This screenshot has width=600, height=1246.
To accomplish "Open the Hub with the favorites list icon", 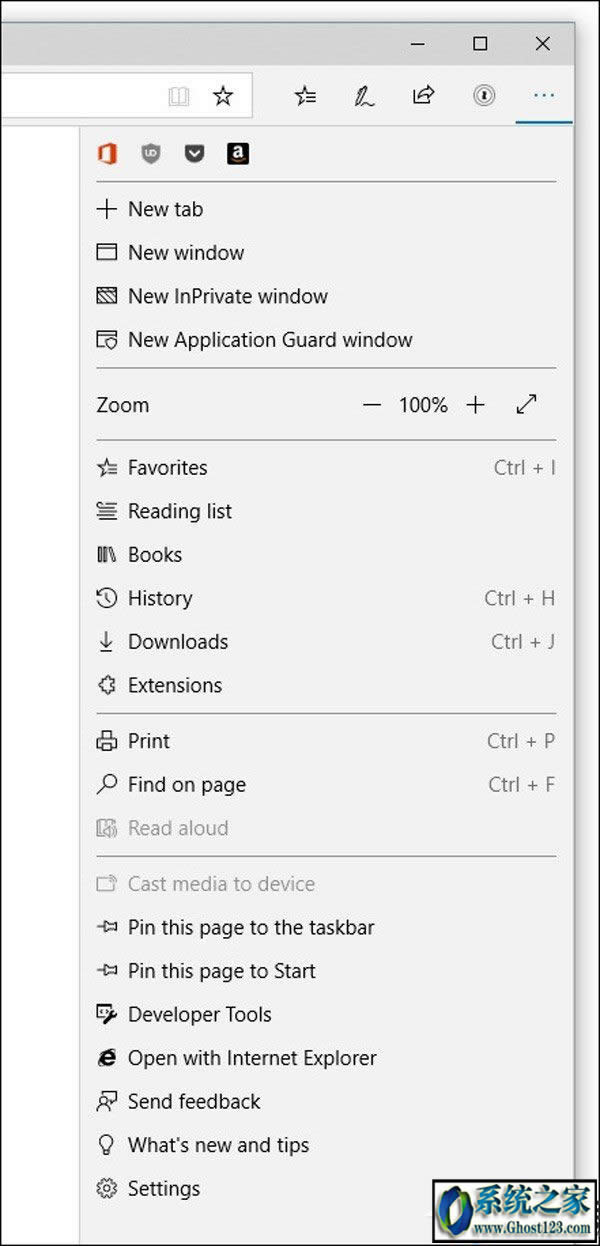I will point(305,95).
